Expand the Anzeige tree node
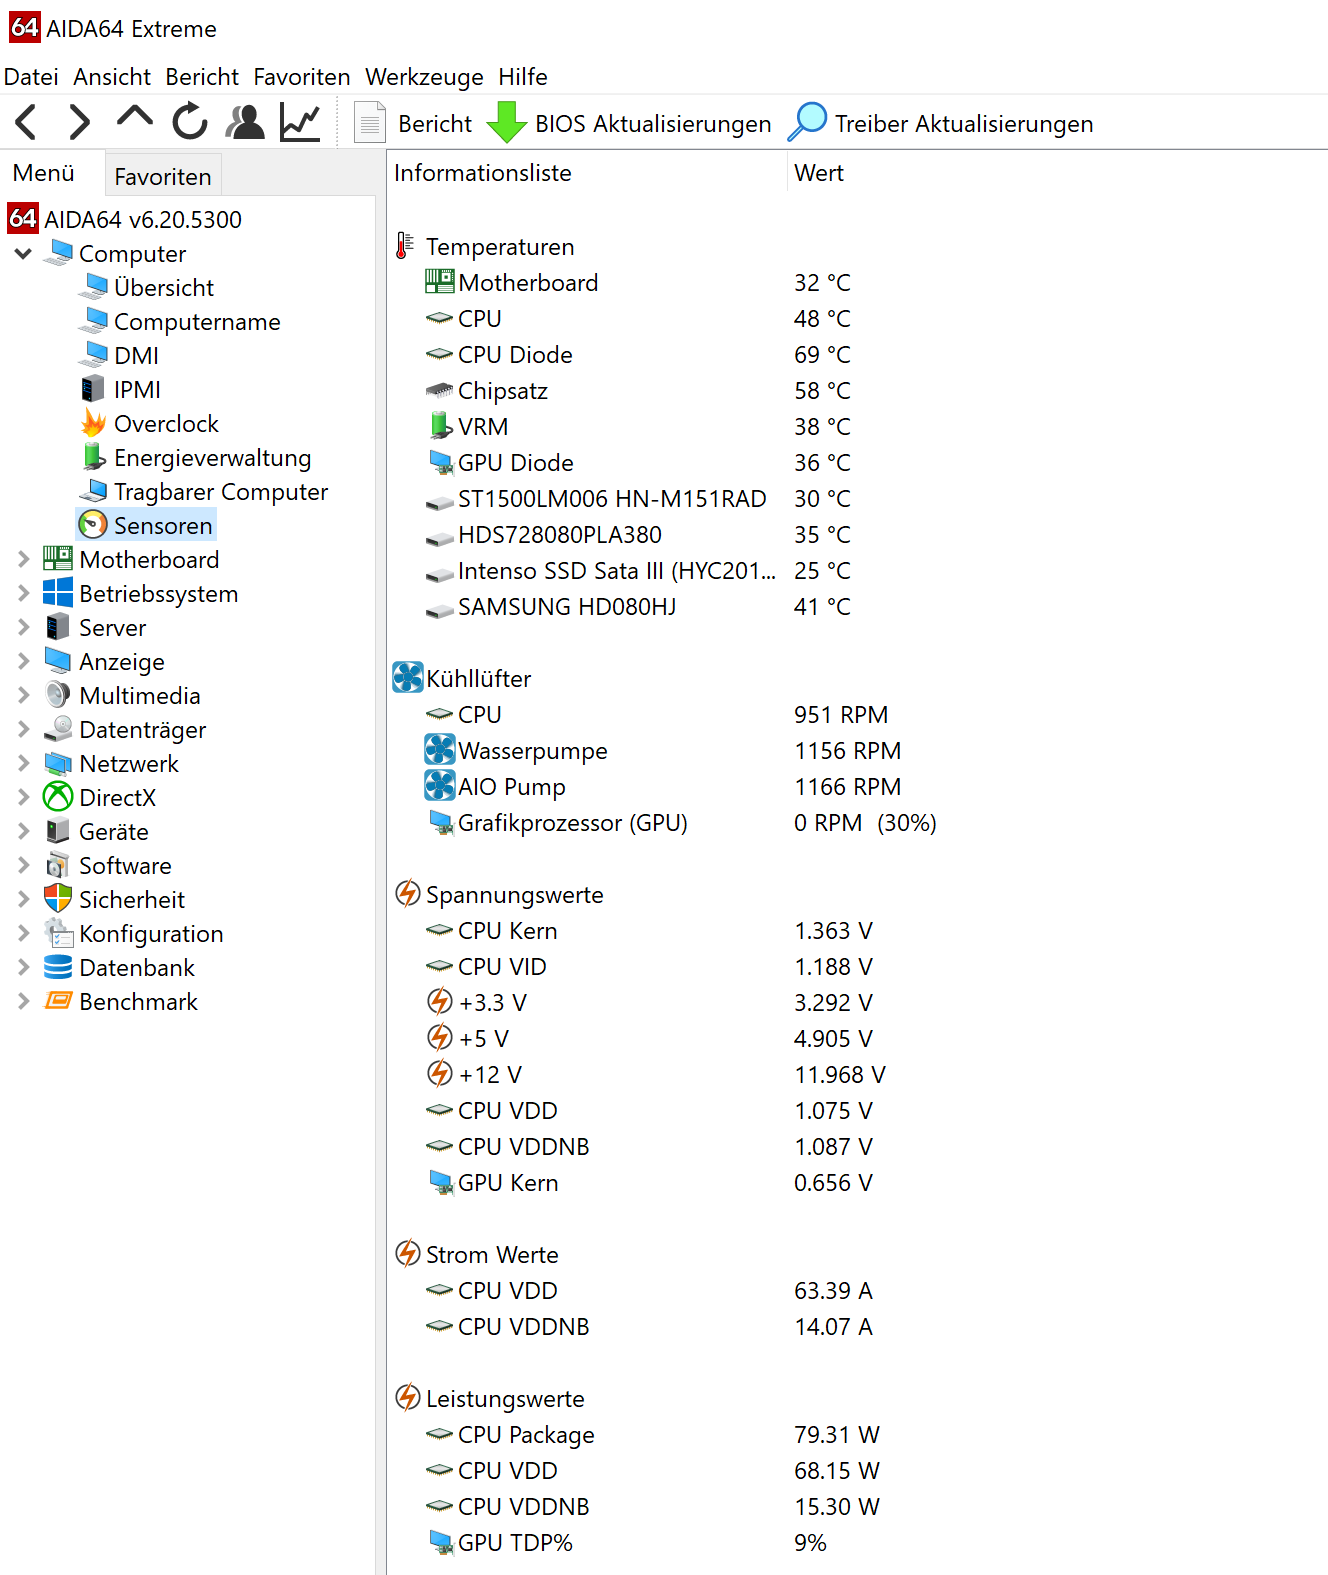Screen dimensions: 1328x1575 click(23, 662)
